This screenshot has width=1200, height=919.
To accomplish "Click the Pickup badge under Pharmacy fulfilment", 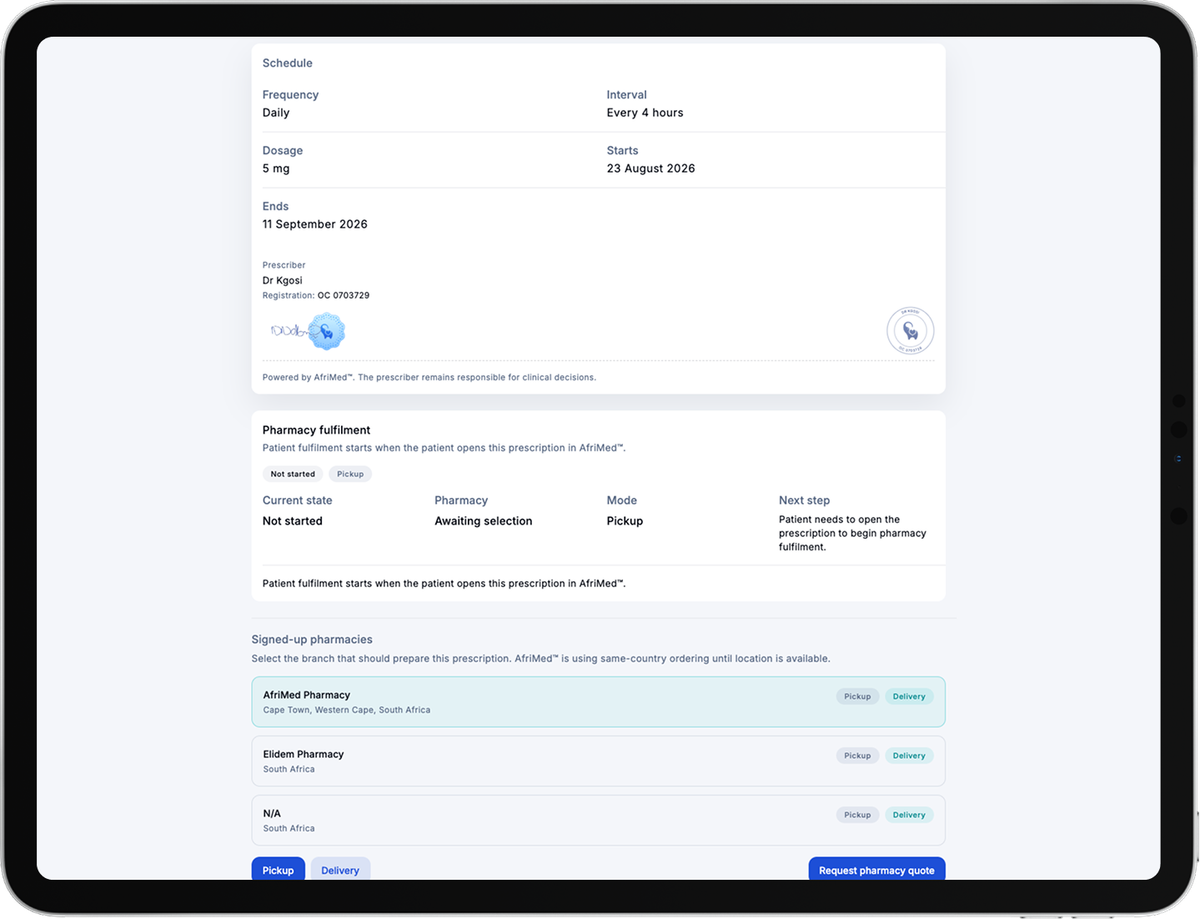I will click(350, 474).
